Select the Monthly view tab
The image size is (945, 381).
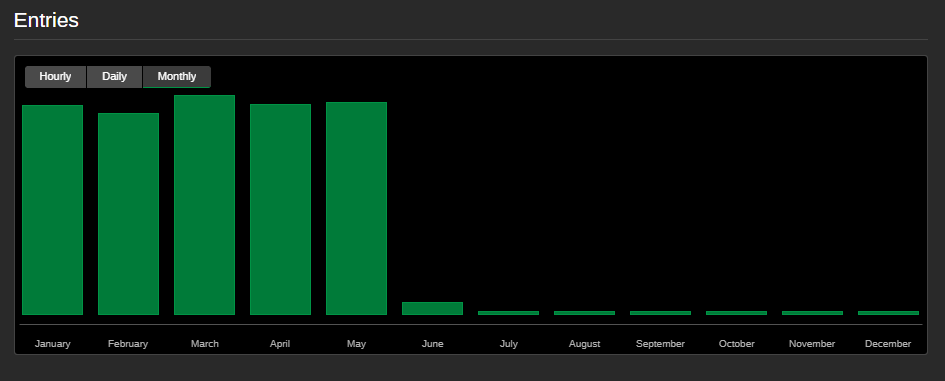click(x=177, y=77)
